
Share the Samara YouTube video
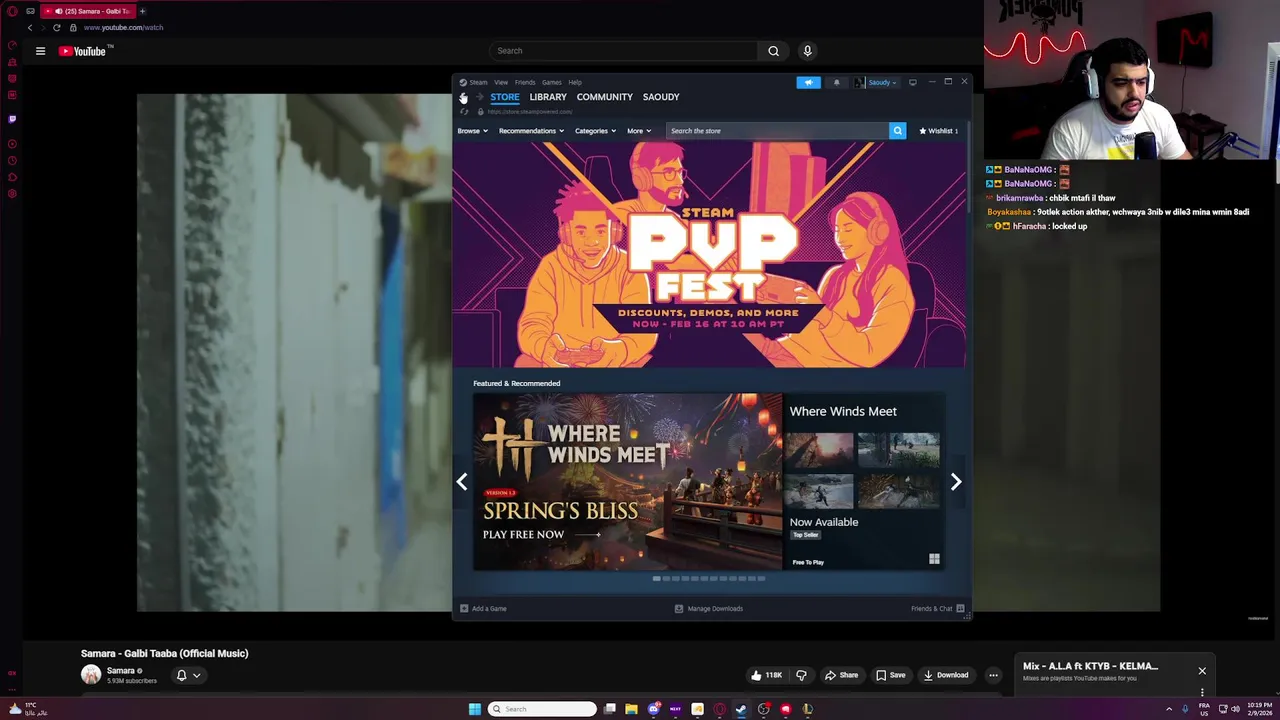tap(841, 675)
